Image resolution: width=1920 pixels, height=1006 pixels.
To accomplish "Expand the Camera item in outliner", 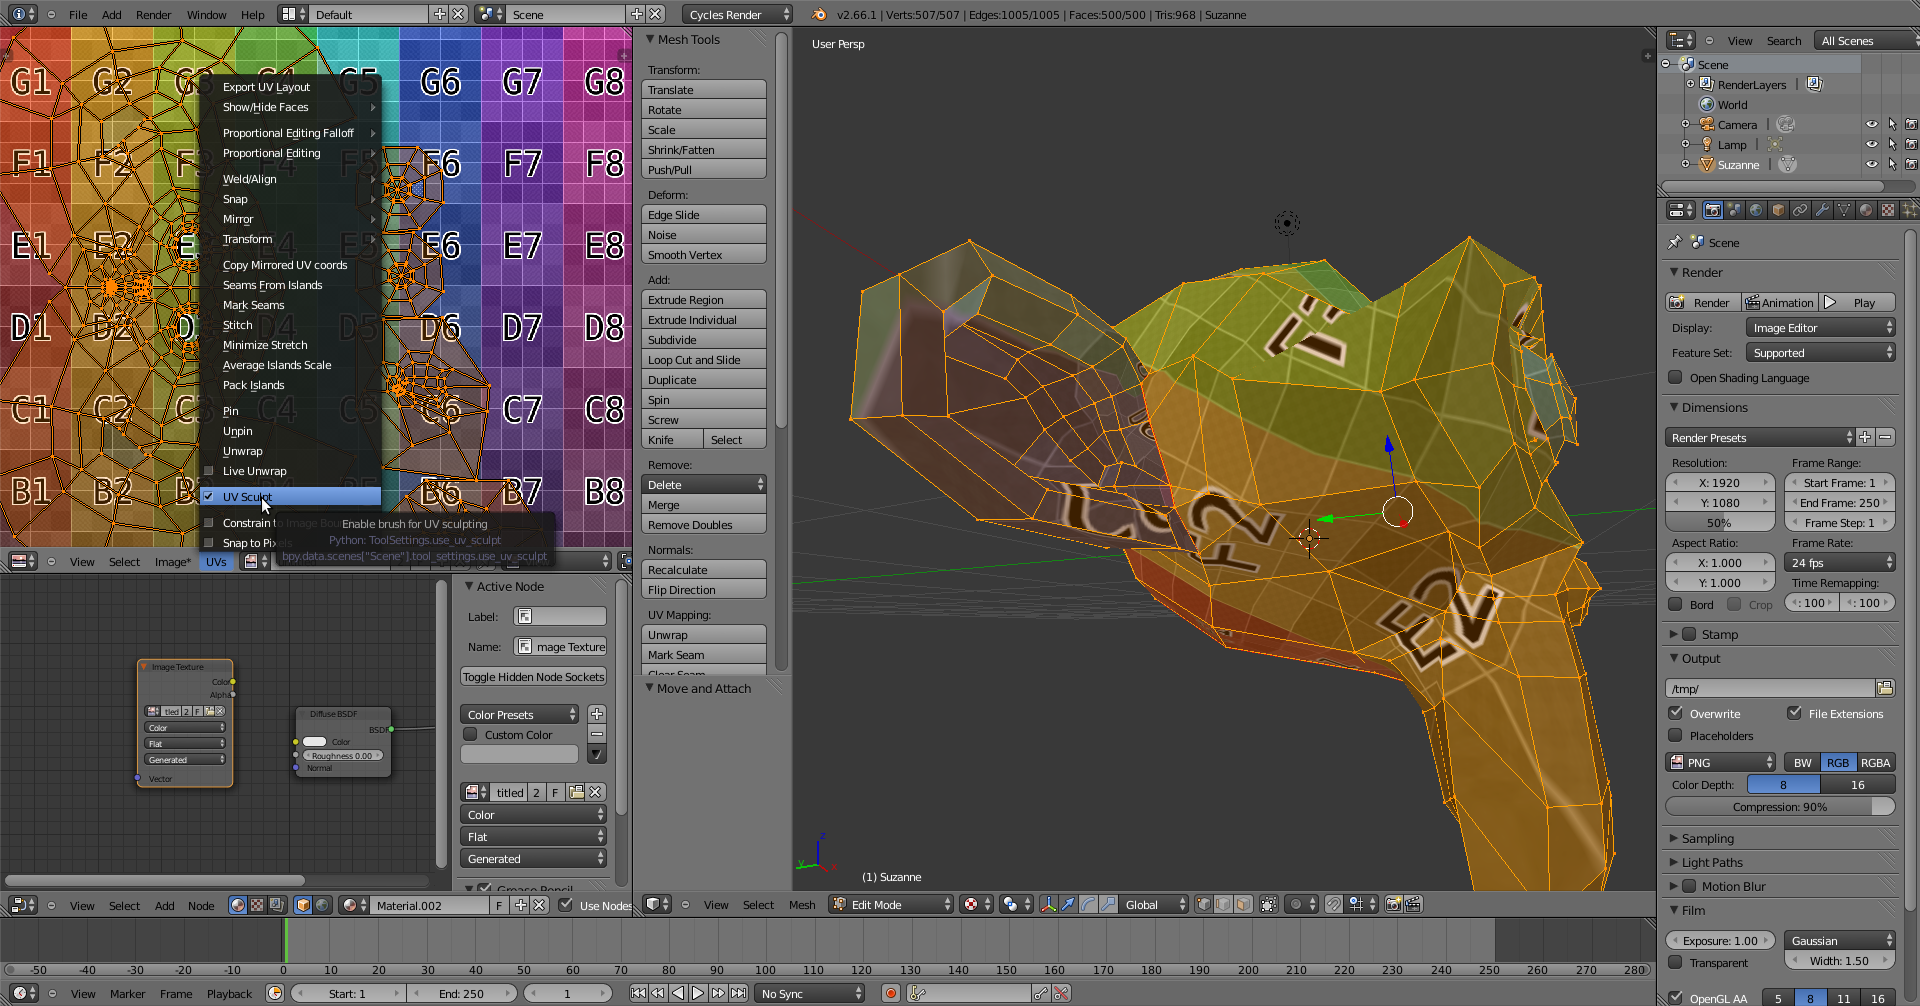I will click(x=1685, y=124).
